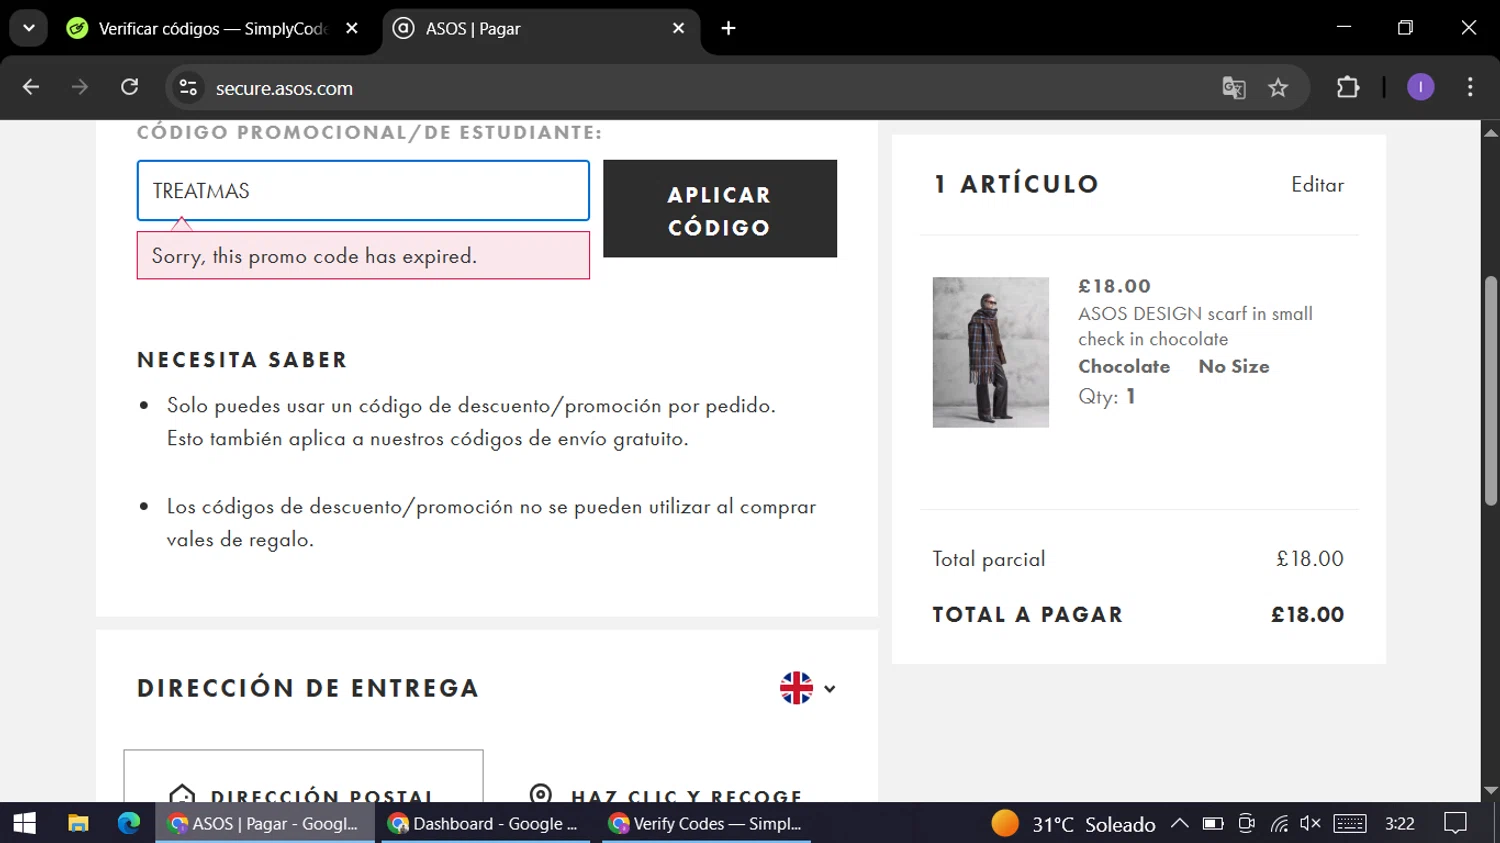Open File Explorer from taskbar

pos(78,823)
